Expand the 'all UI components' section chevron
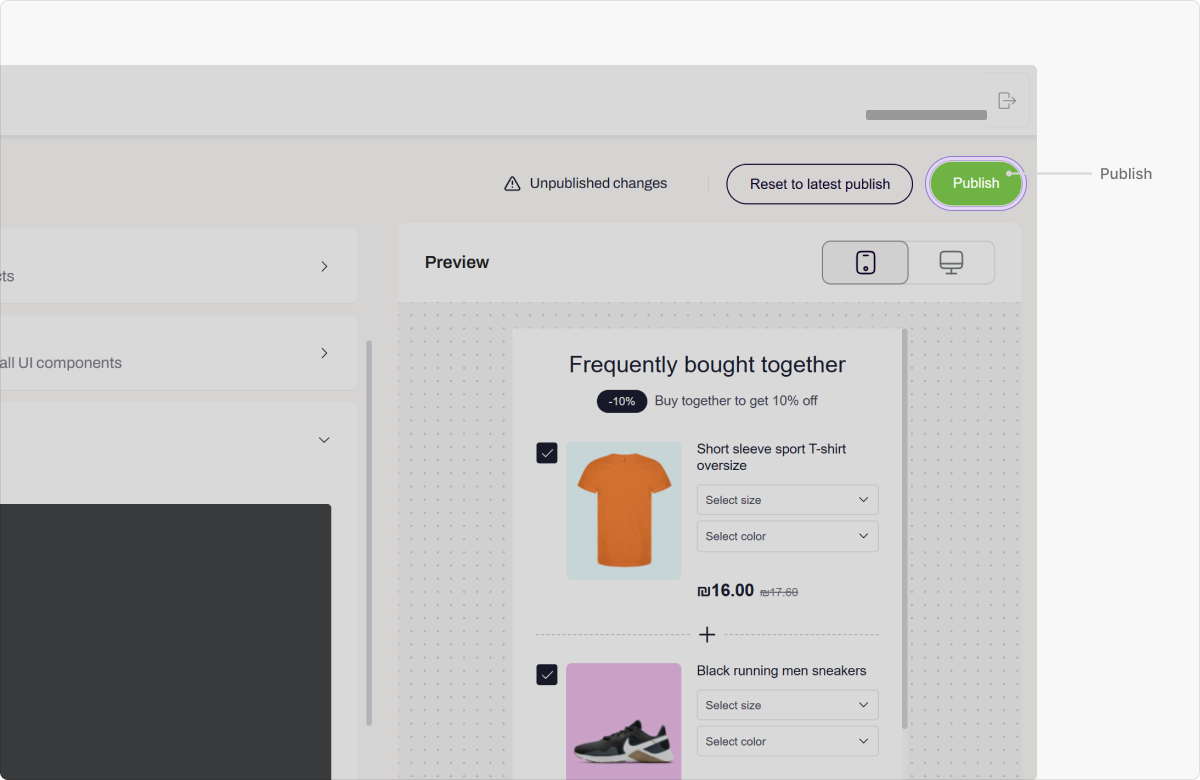Viewport: 1200px width, 780px height. [x=324, y=353]
